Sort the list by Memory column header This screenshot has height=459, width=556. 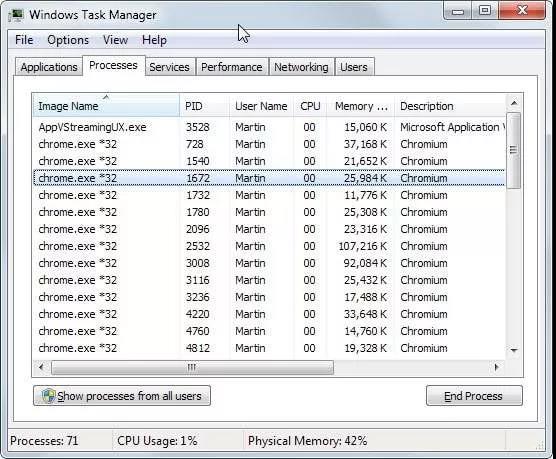point(361,106)
